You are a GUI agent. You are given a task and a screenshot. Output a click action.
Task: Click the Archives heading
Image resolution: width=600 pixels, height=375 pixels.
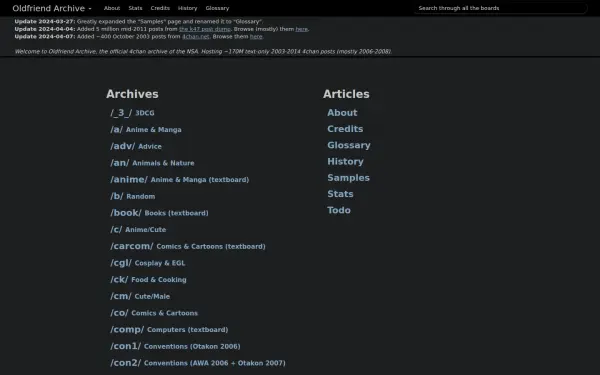click(x=132, y=94)
